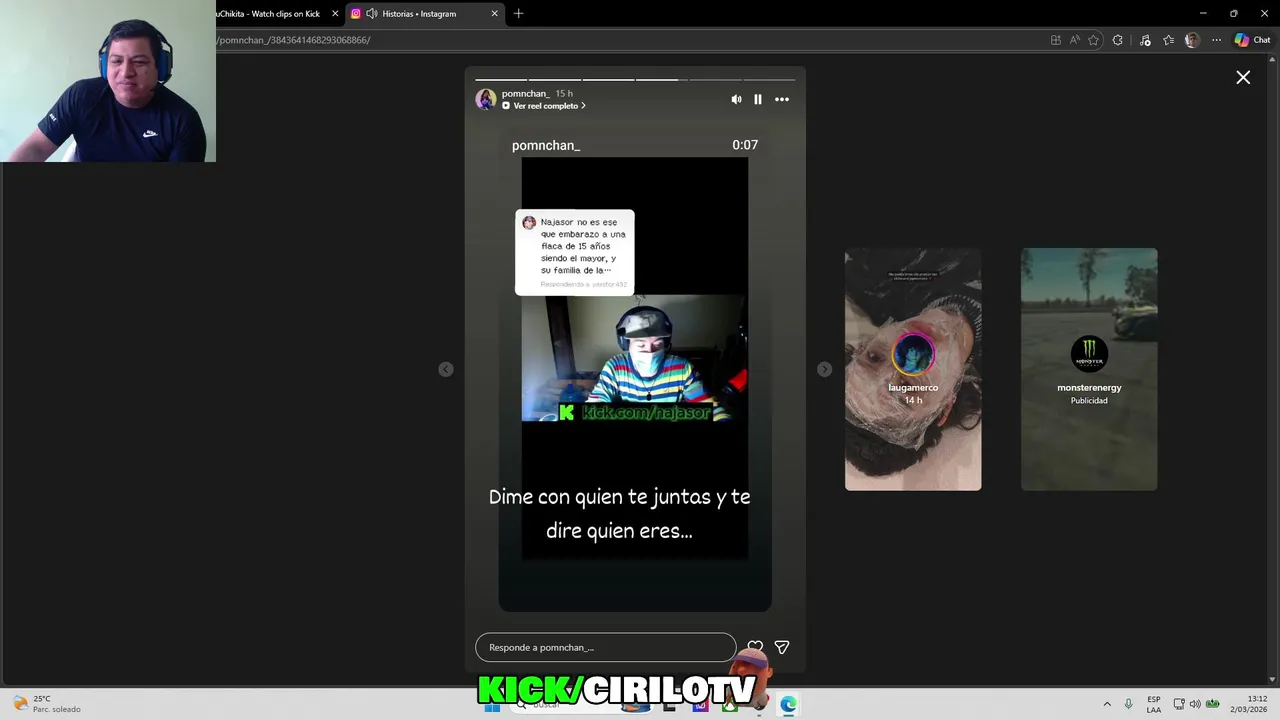Click the Microsoft Edge icon in taskbar
This screenshot has width=1280, height=720.
pyautogui.click(x=788, y=705)
